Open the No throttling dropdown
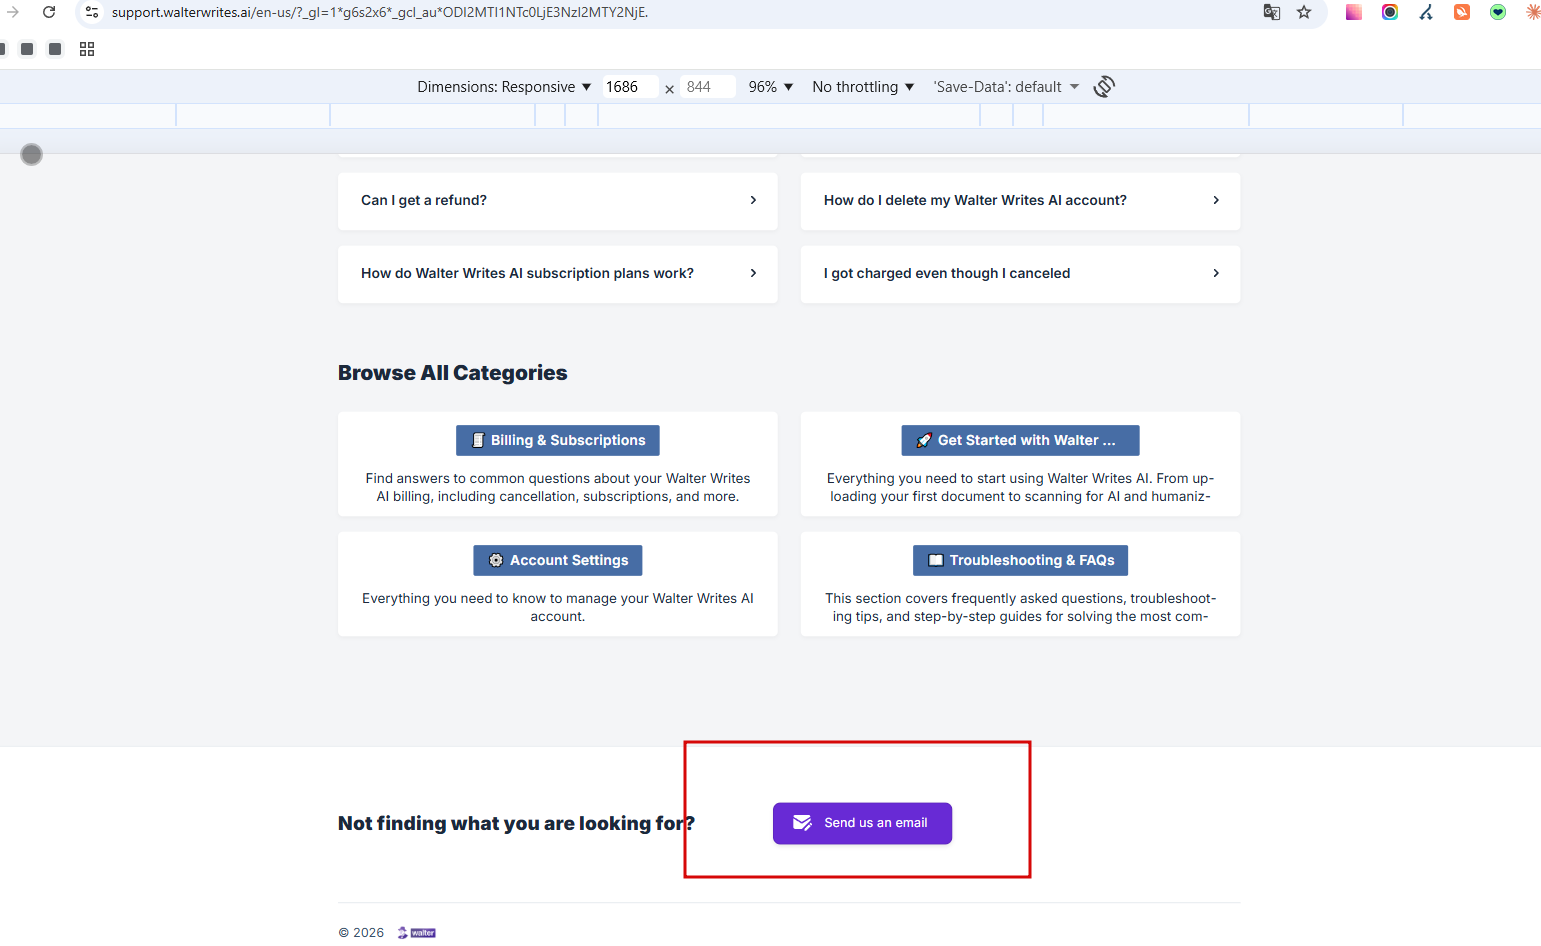 click(x=863, y=87)
